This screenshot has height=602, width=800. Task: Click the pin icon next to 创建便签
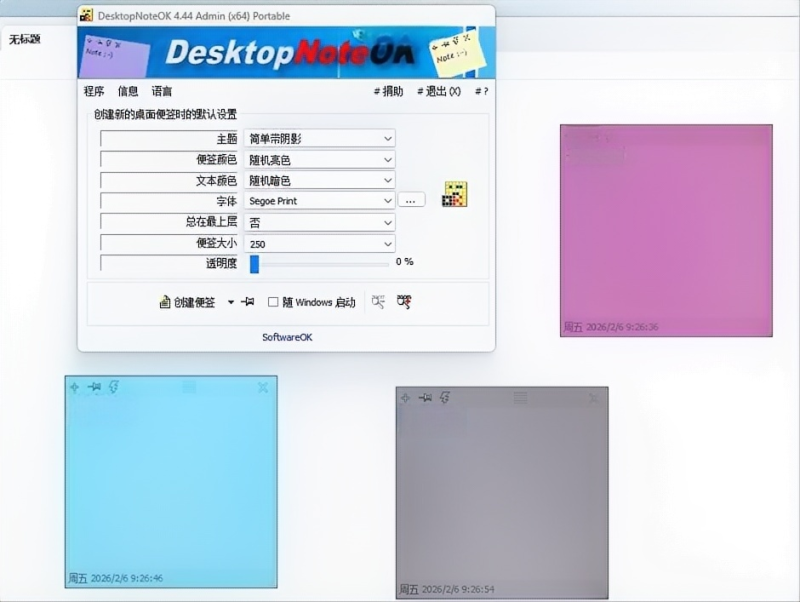[x=248, y=302]
